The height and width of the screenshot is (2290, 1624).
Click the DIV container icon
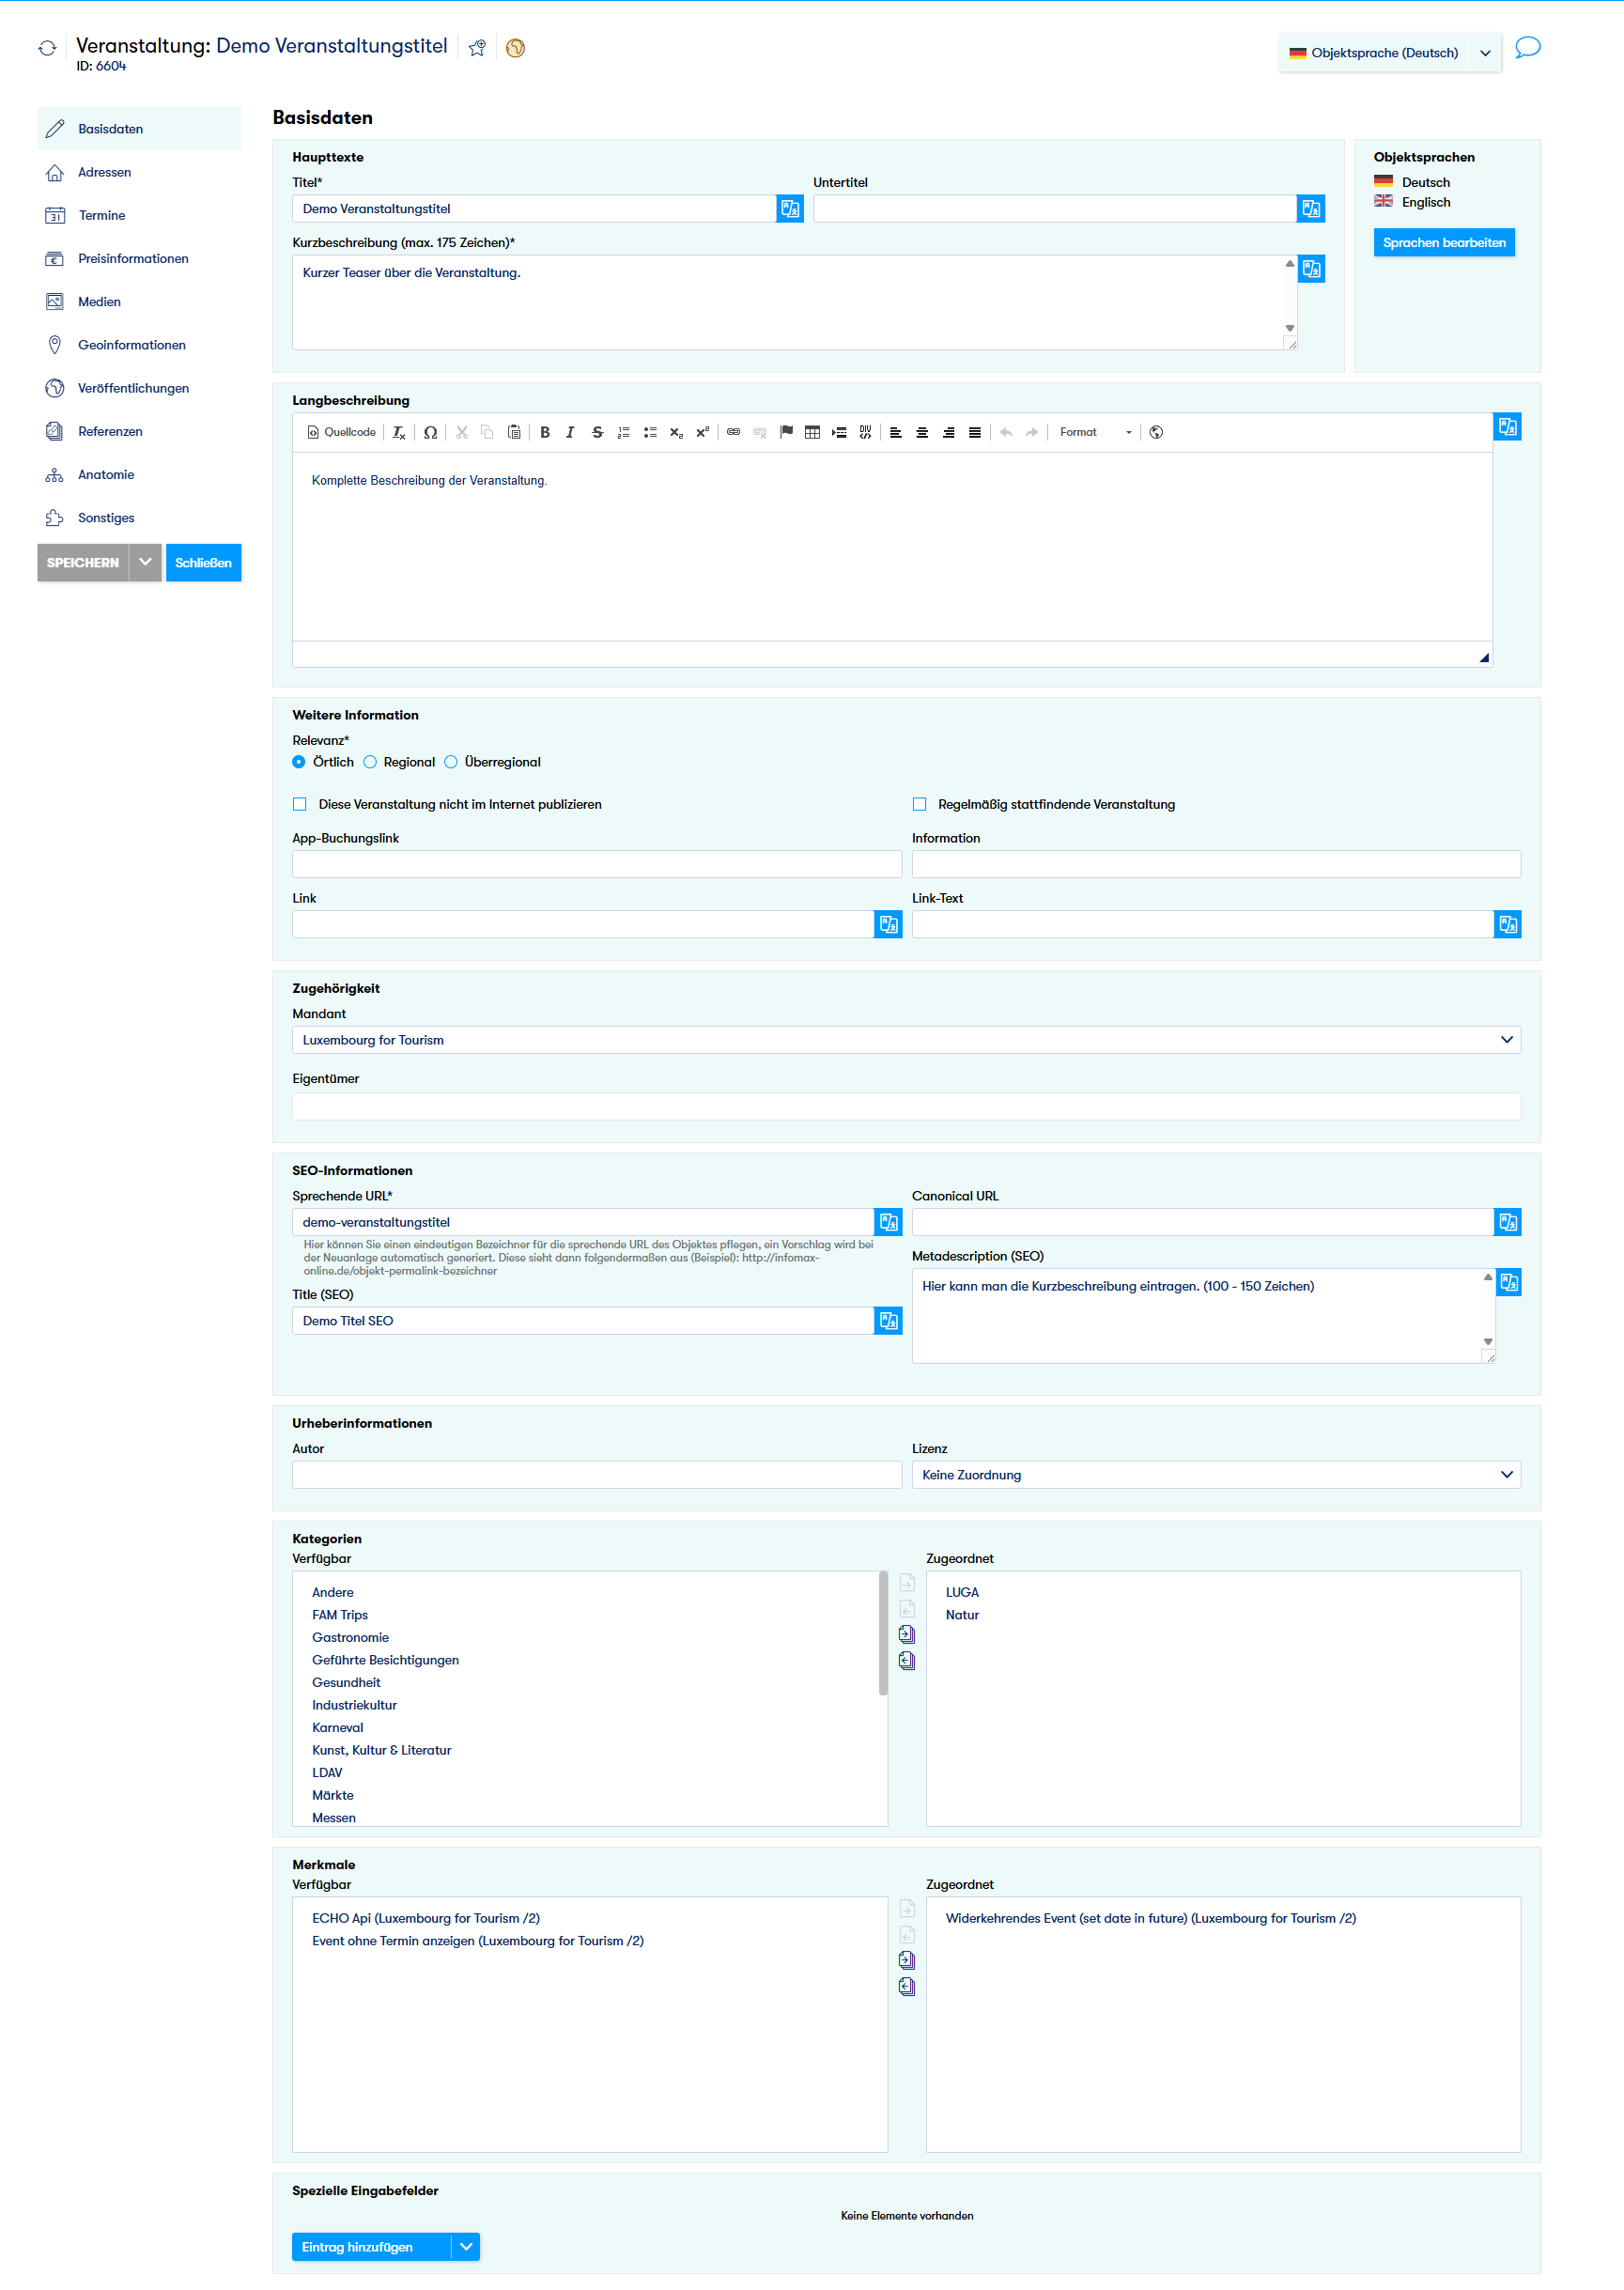point(865,432)
